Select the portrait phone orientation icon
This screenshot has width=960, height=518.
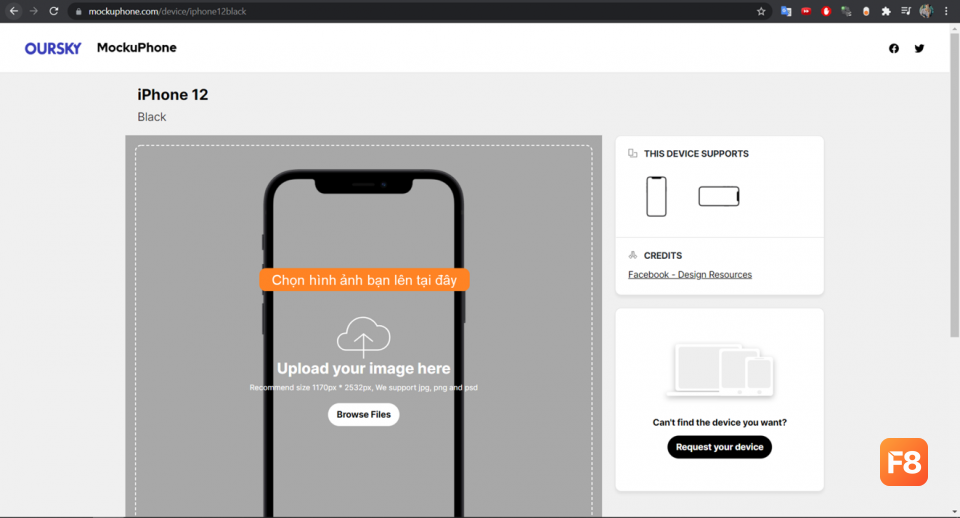pos(656,197)
